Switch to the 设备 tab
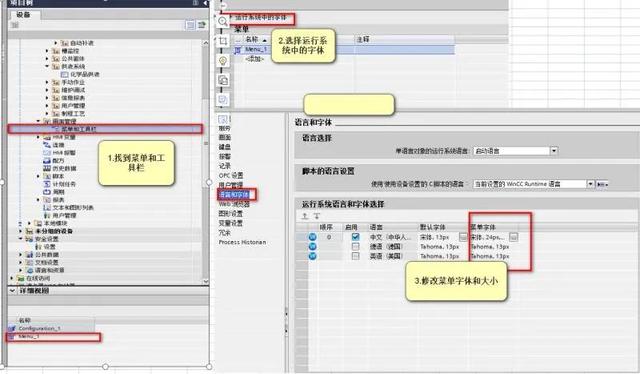640x374 pixels. click(23, 14)
